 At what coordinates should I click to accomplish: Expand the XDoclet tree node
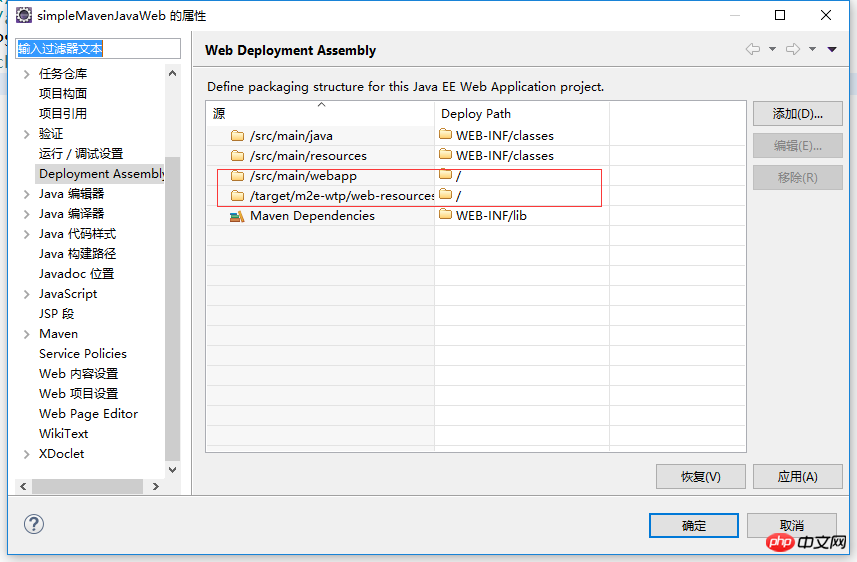[26, 454]
